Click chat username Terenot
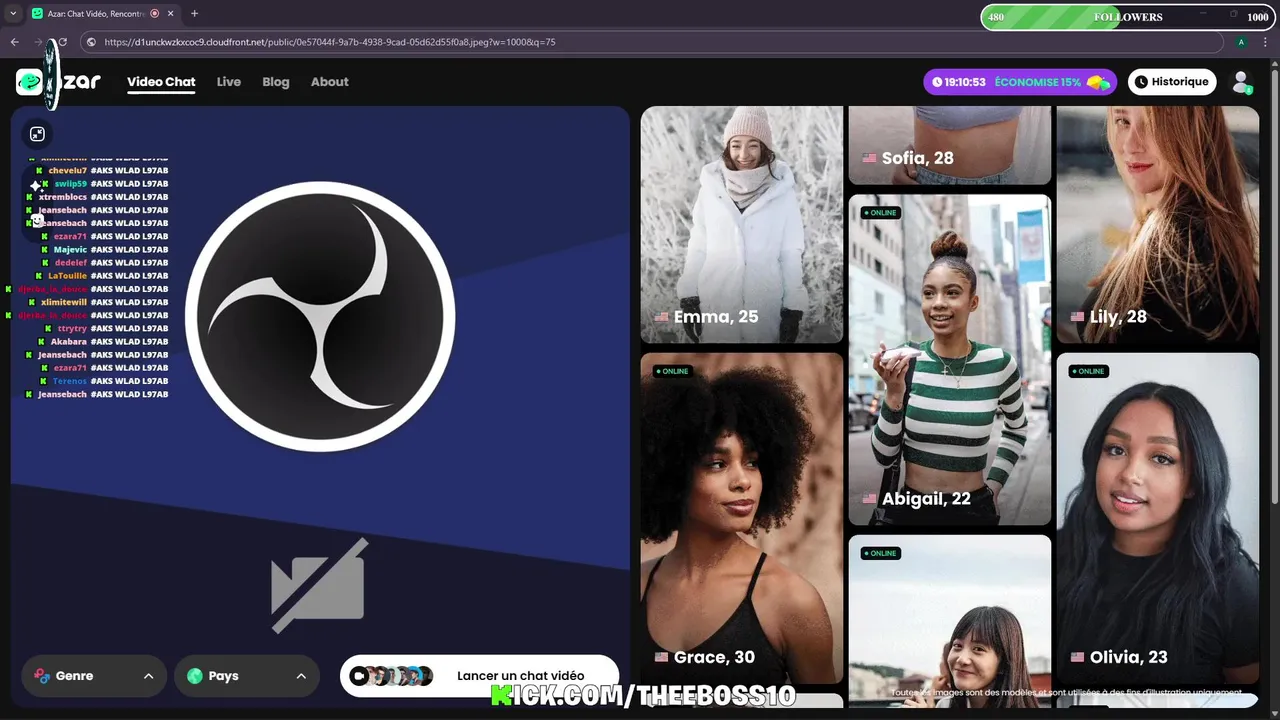 point(70,381)
